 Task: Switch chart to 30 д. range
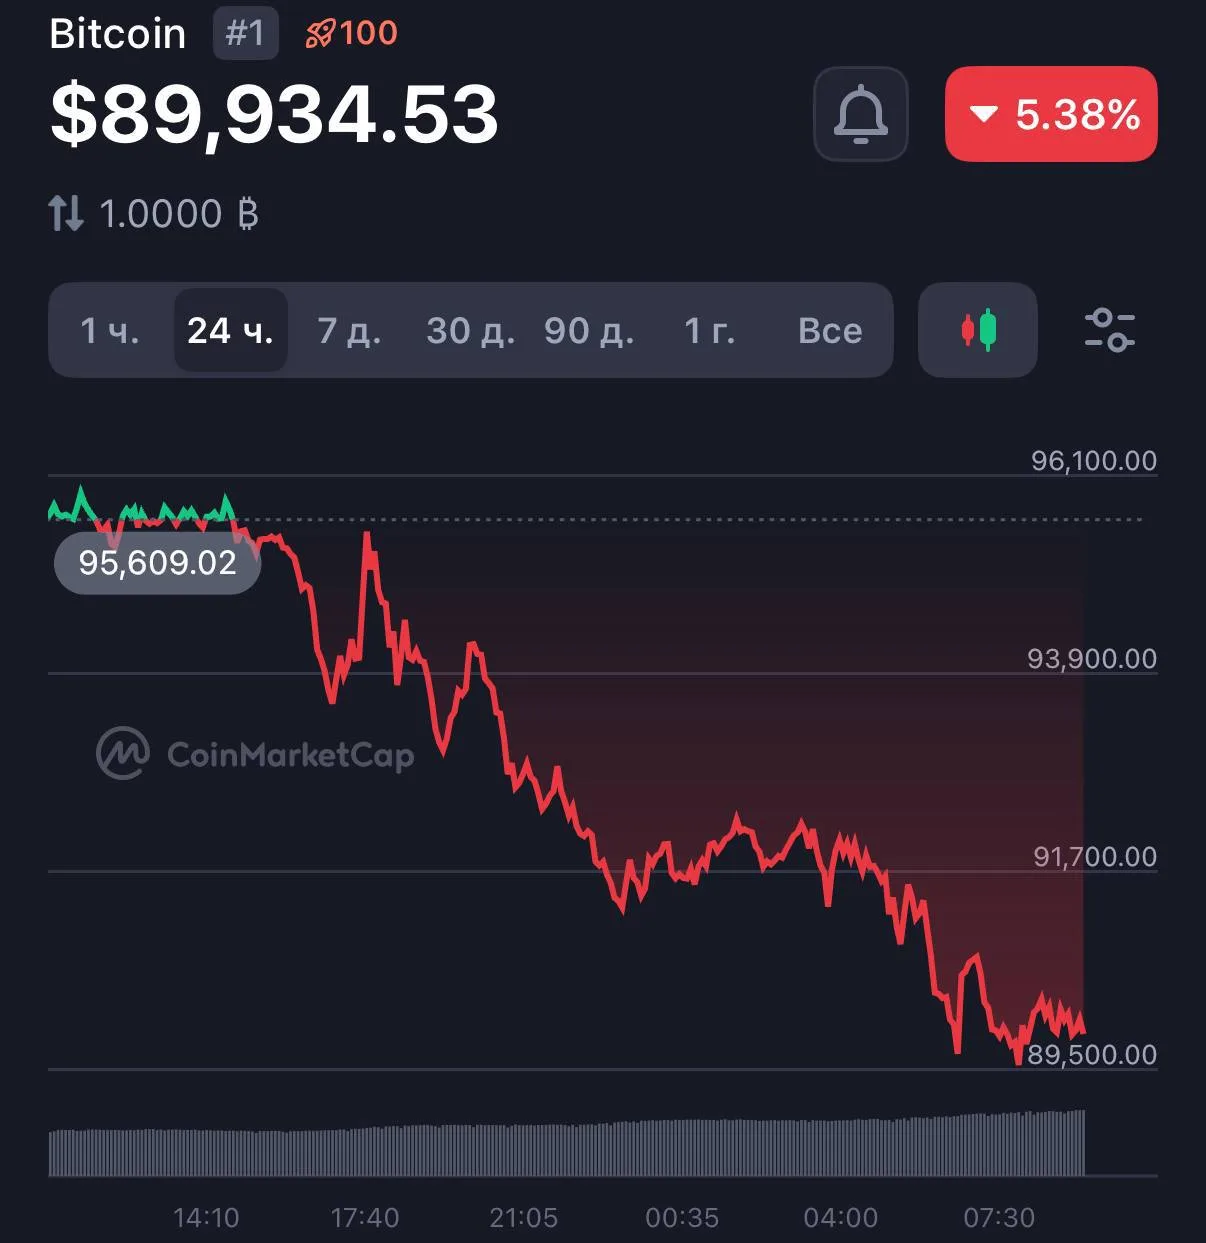[x=470, y=330]
